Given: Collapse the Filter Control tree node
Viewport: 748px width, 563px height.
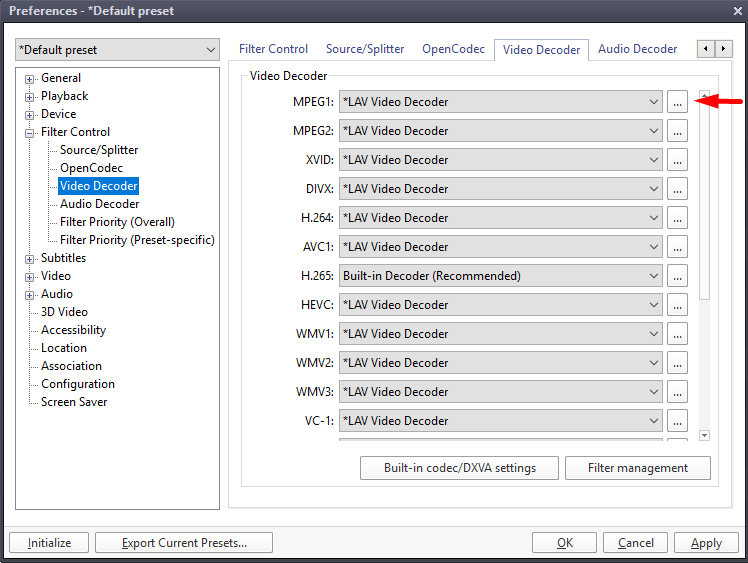Looking at the screenshot, I should point(30,133).
